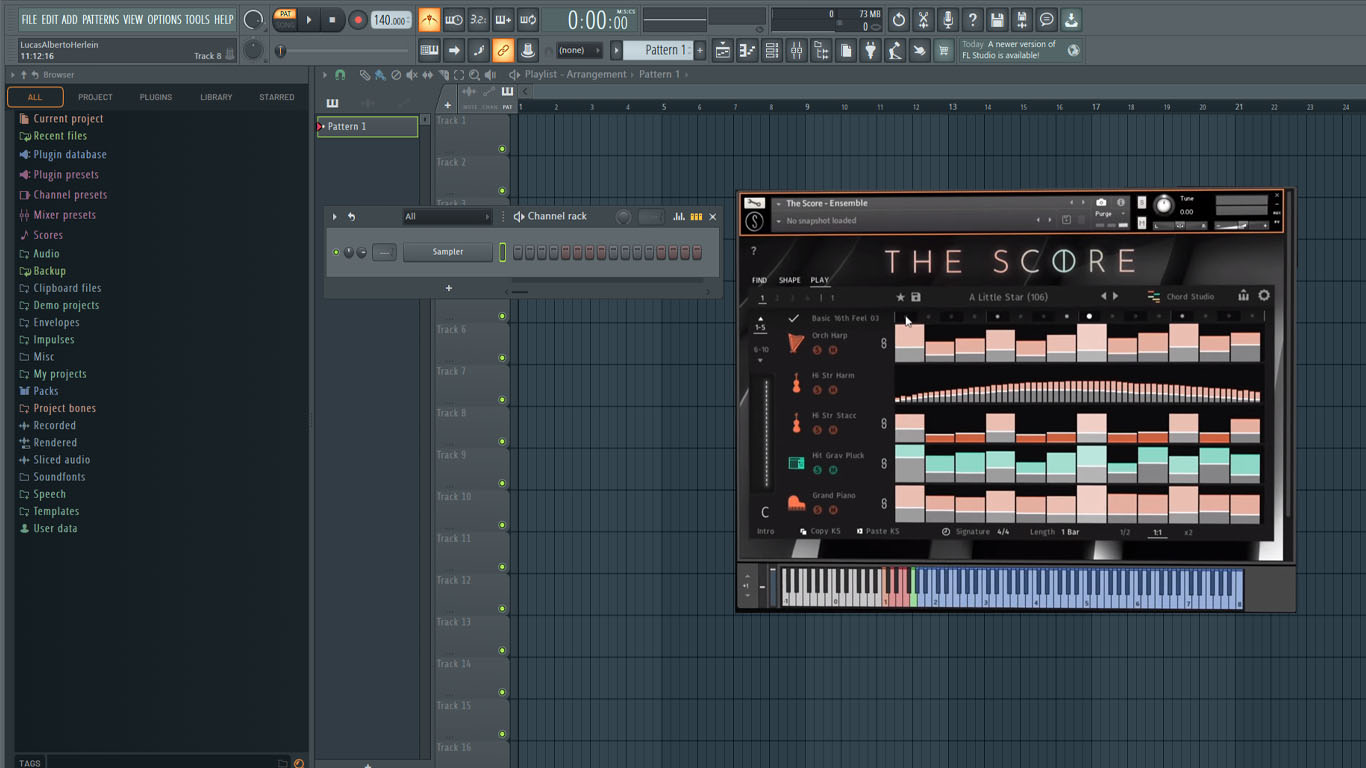Click the Orch Harp instrument icon
The height and width of the screenshot is (768, 1366).
click(x=796, y=343)
